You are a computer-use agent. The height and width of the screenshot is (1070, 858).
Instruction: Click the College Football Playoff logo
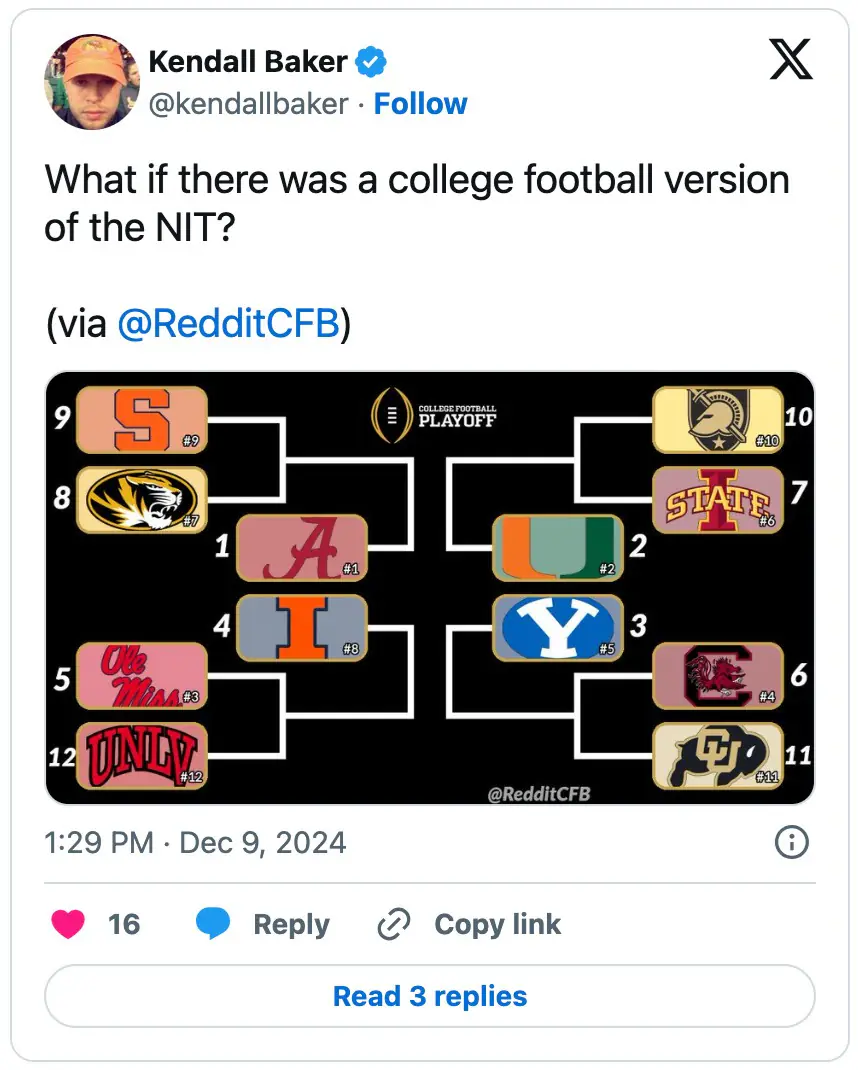coord(432,414)
